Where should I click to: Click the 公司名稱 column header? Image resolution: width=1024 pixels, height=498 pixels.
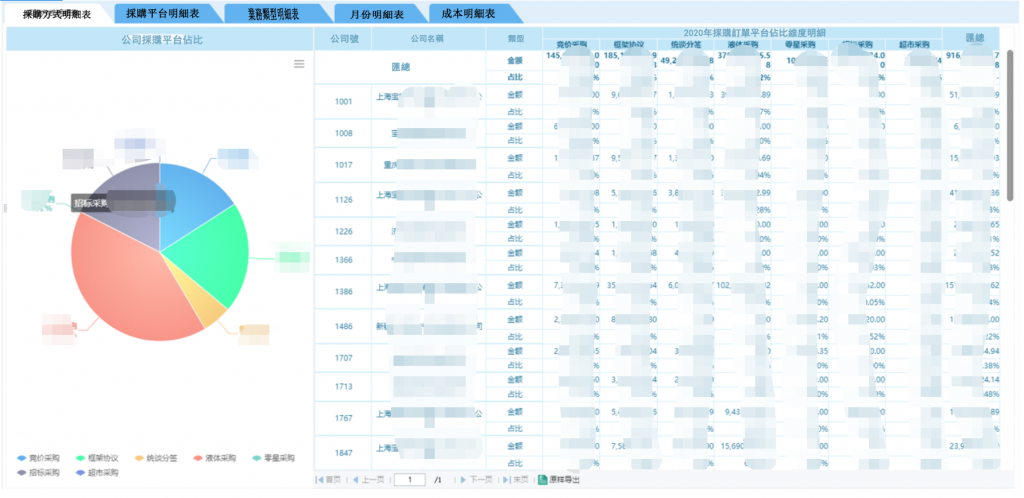click(428, 39)
